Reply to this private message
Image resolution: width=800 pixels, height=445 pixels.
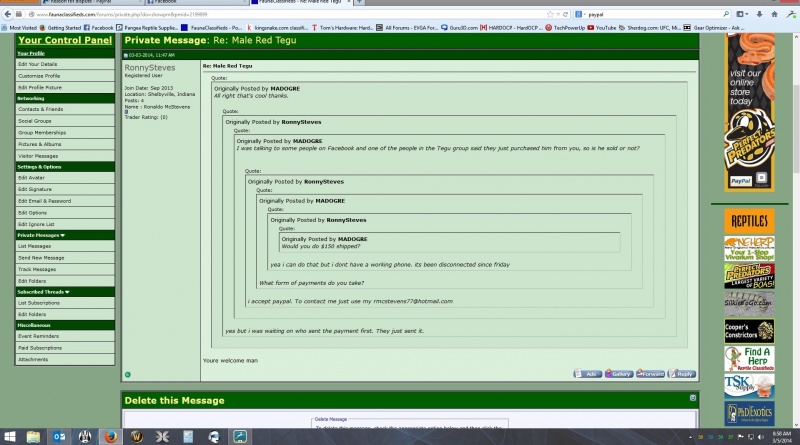682,374
